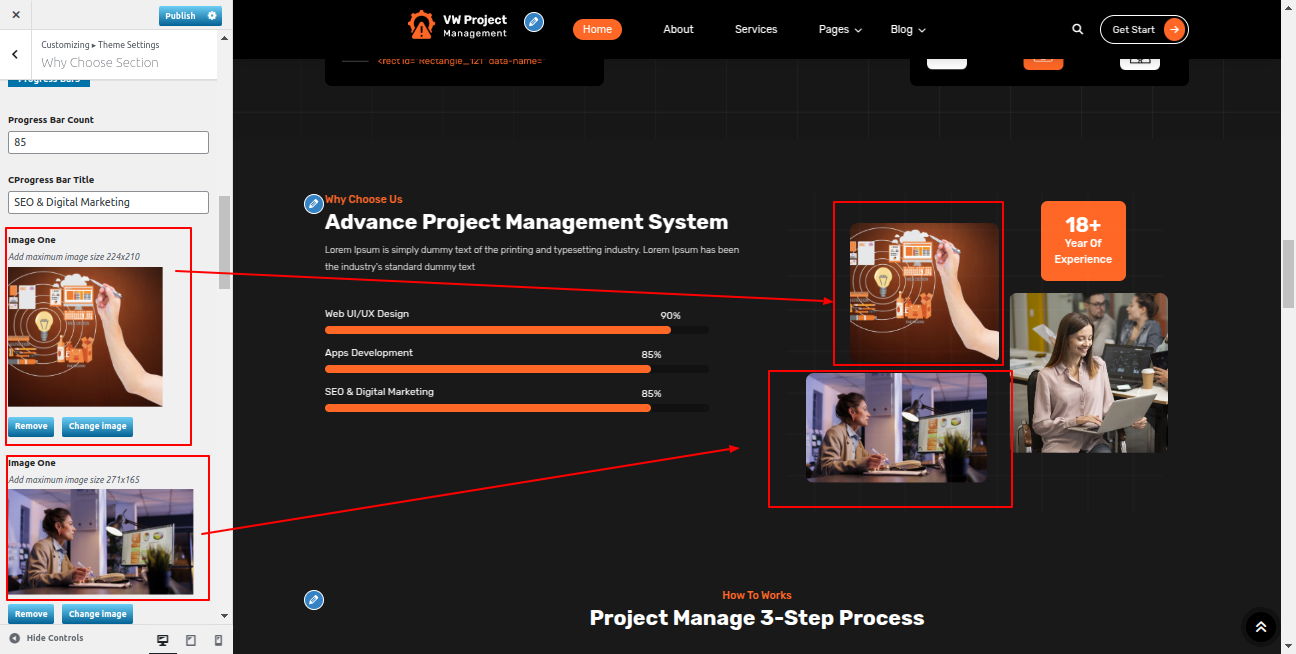Image resolution: width=1296 pixels, height=654 pixels.
Task: Click the Progress Bar Count input field
Action: [108, 143]
